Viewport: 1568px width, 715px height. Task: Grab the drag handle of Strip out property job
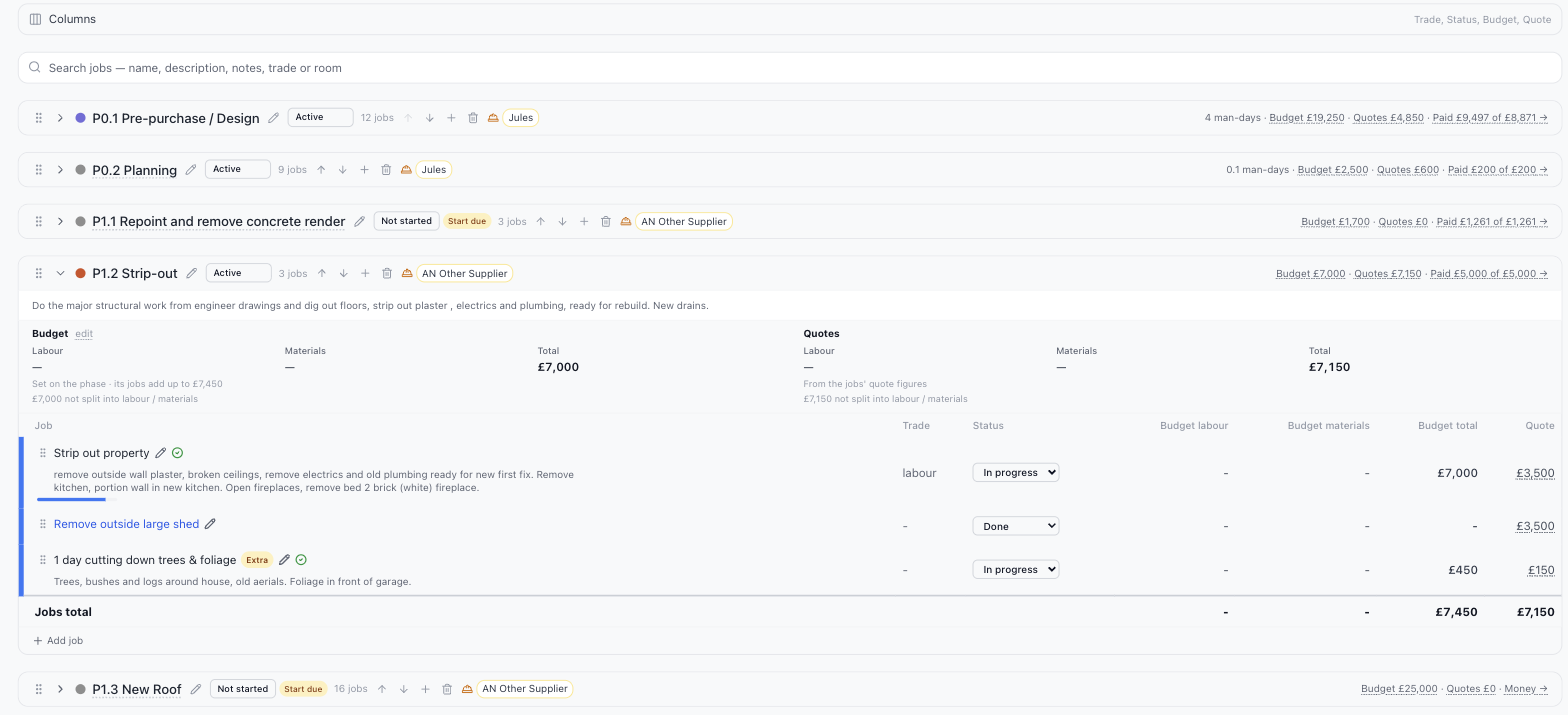click(43, 453)
